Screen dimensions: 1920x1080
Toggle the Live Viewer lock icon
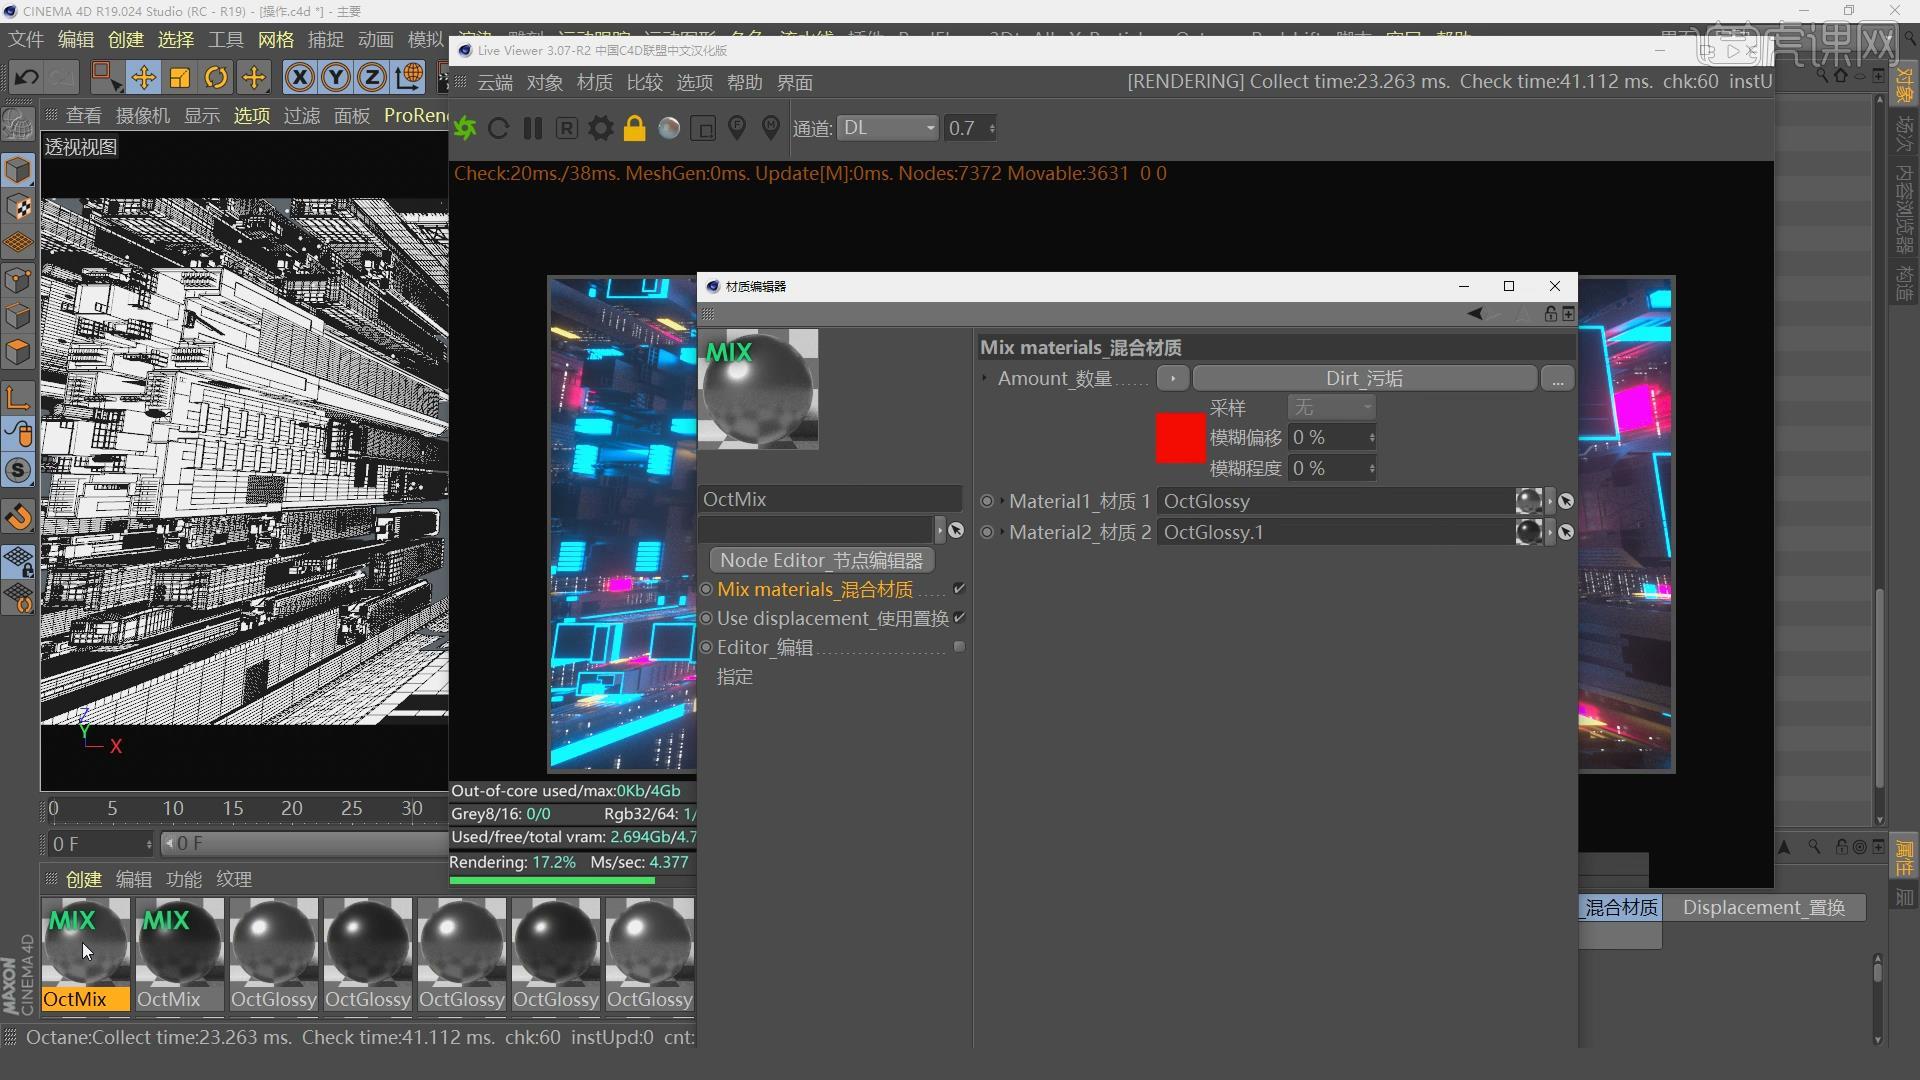[x=634, y=128]
